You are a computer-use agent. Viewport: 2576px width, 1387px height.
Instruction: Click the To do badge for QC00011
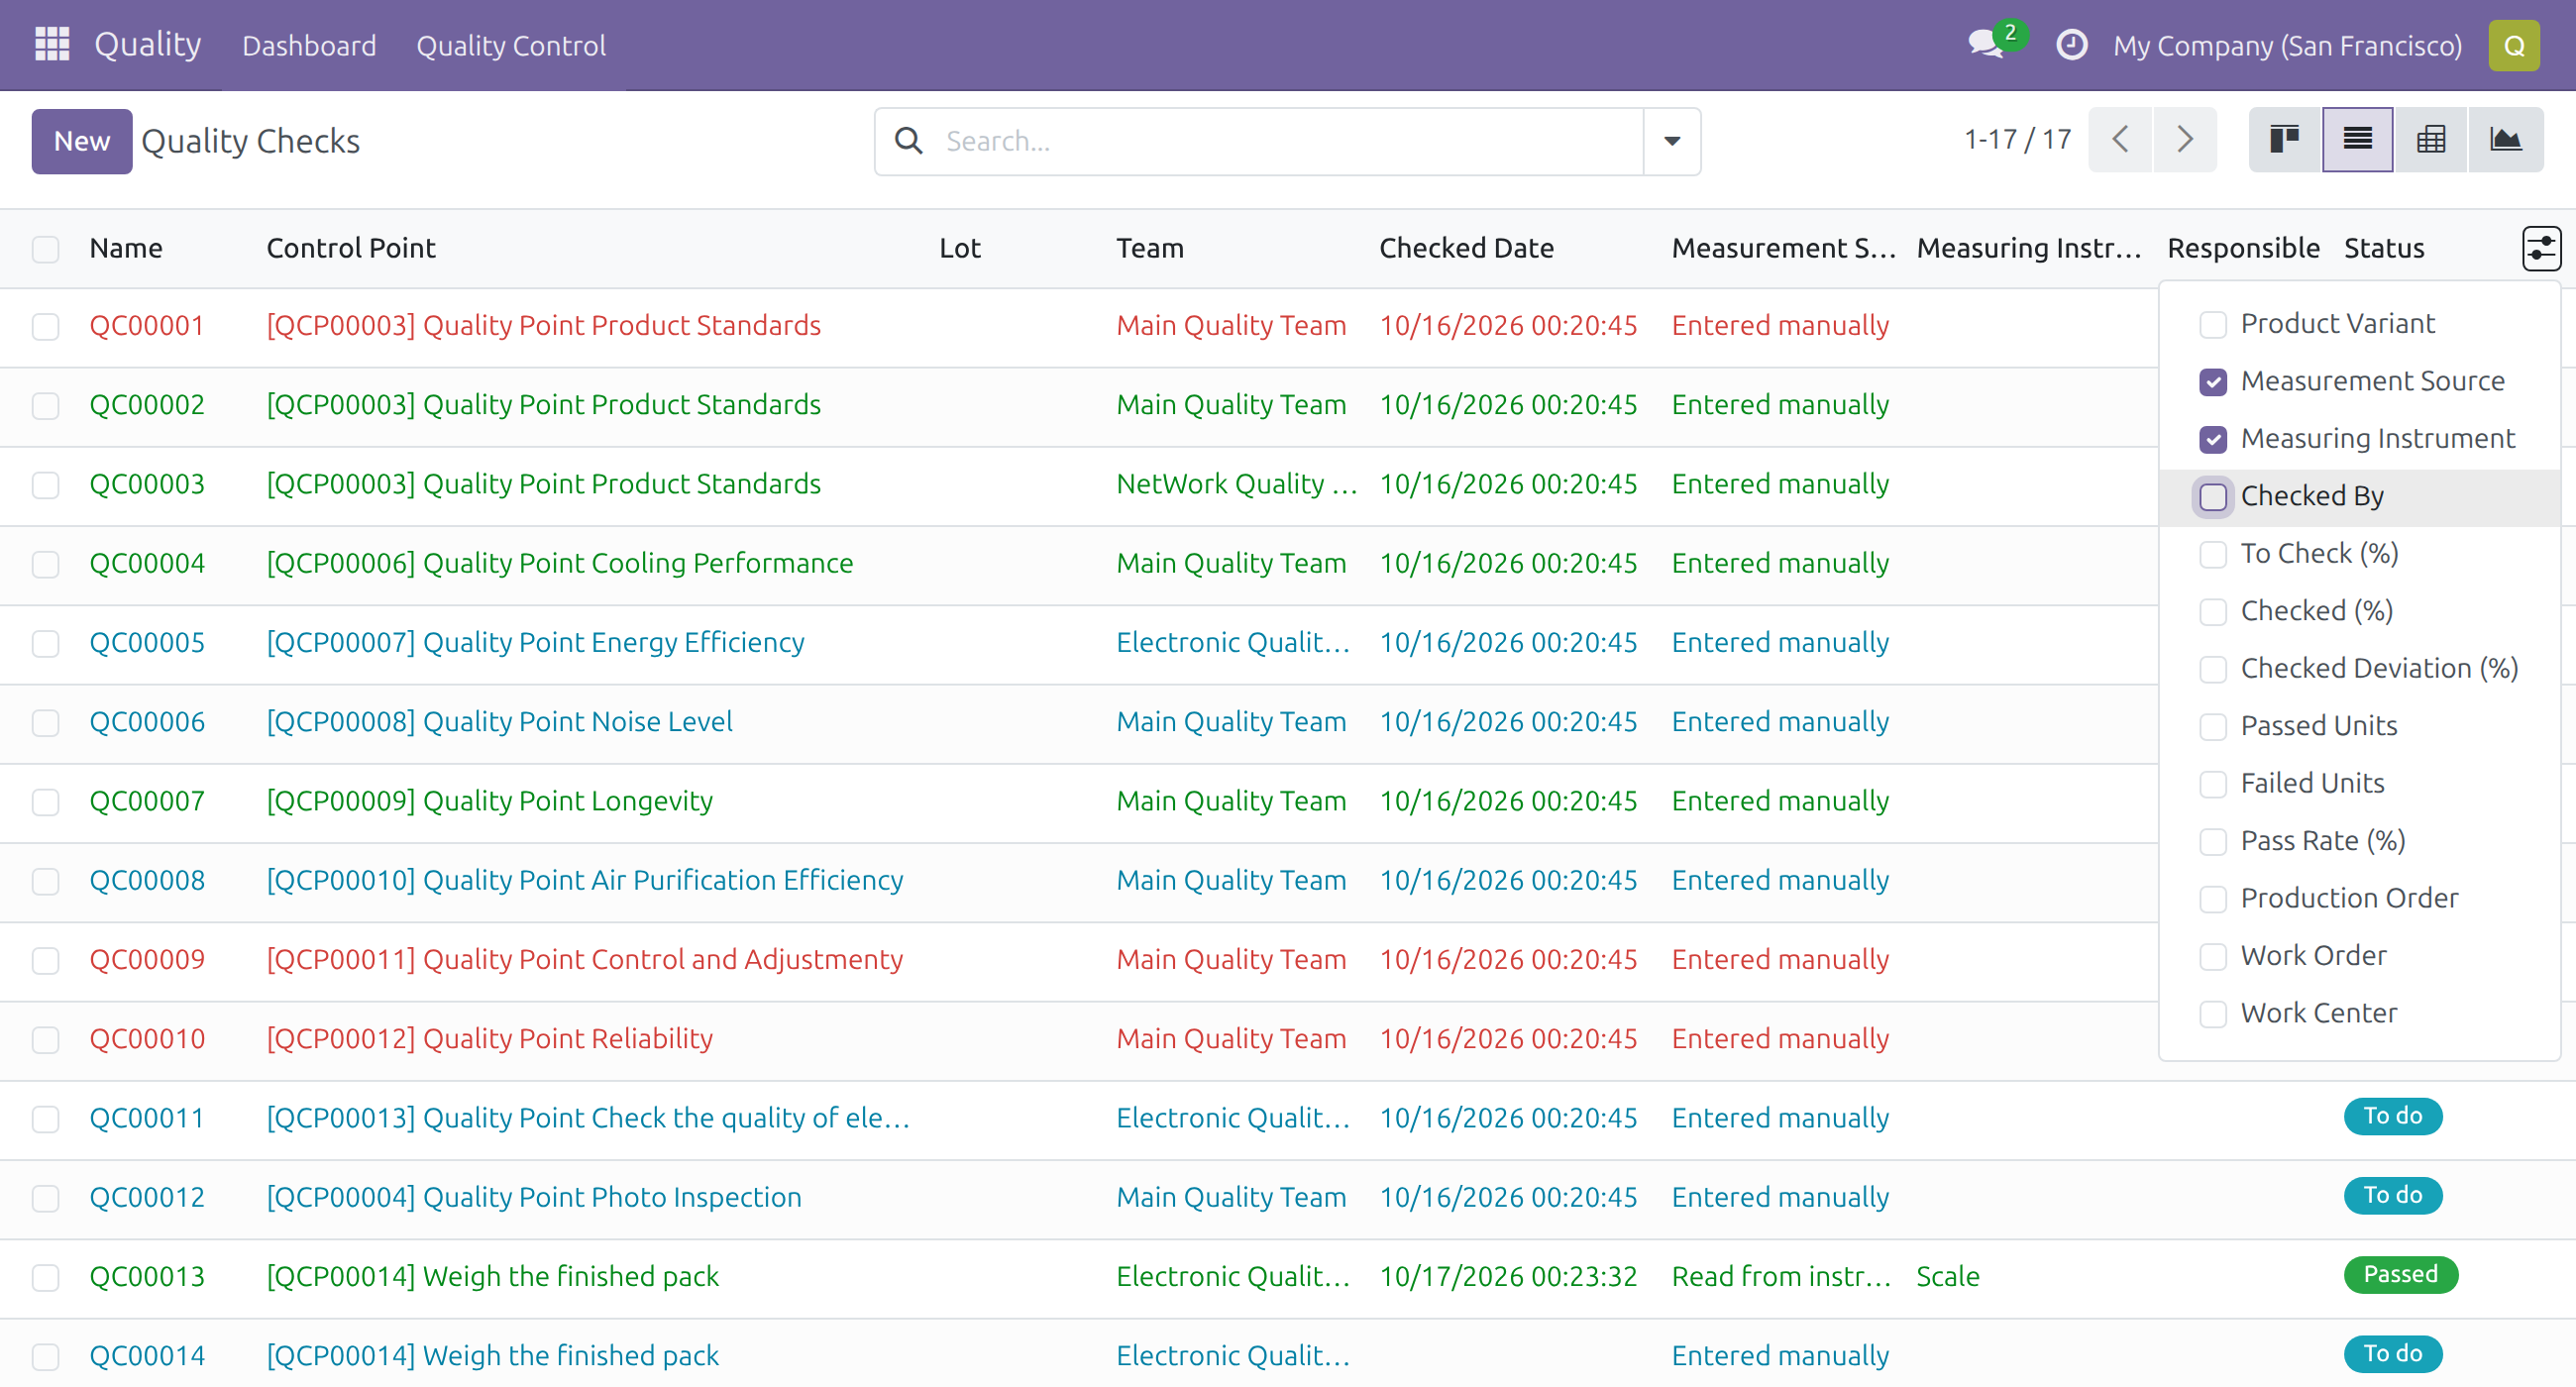[2392, 1116]
